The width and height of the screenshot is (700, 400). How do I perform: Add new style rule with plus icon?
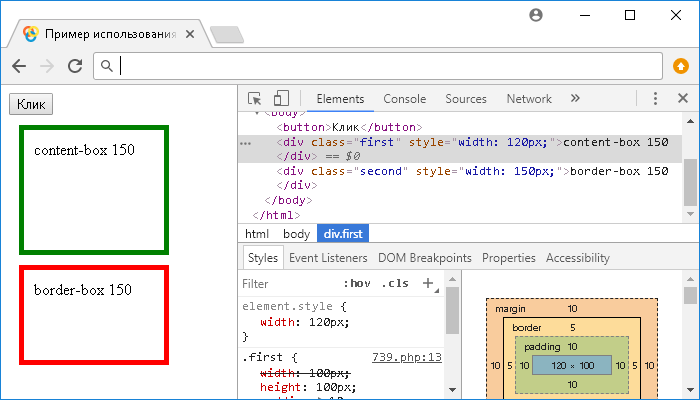pyautogui.click(x=428, y=283)
